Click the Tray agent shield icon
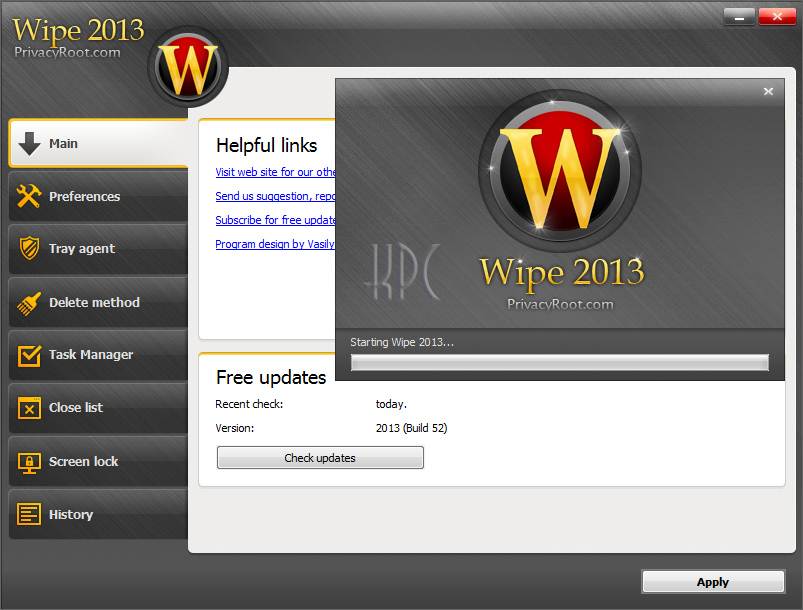The image size is (803, 610). click(29, 248)
